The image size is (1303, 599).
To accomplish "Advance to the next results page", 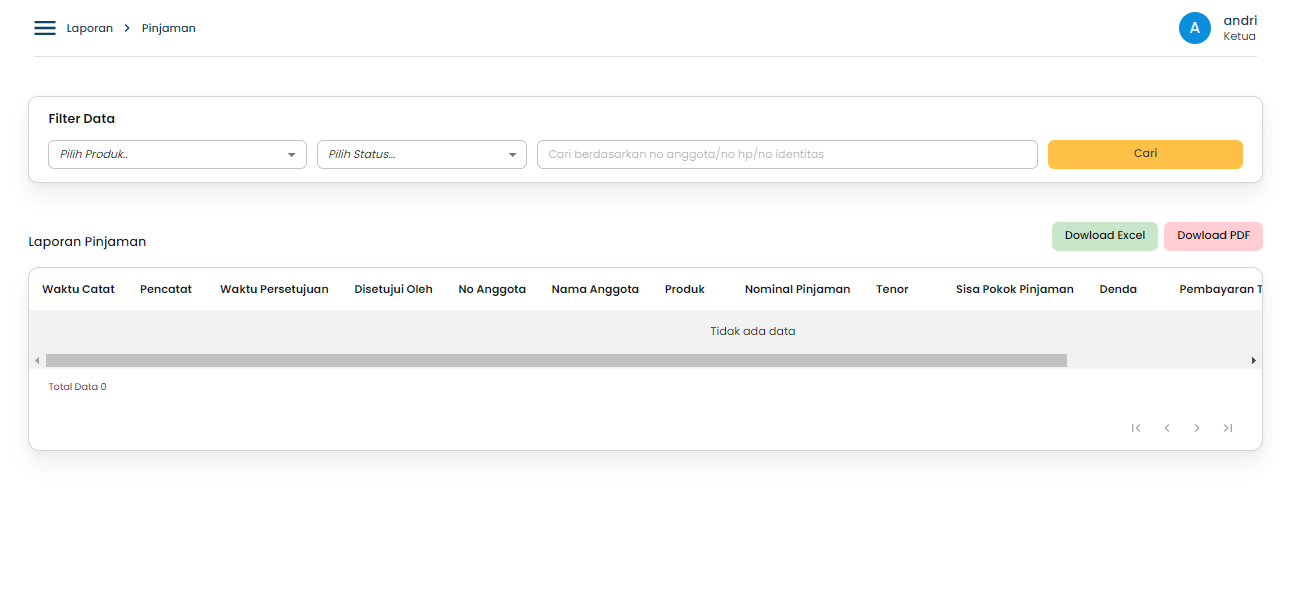I will click(x=1196, y=427).
